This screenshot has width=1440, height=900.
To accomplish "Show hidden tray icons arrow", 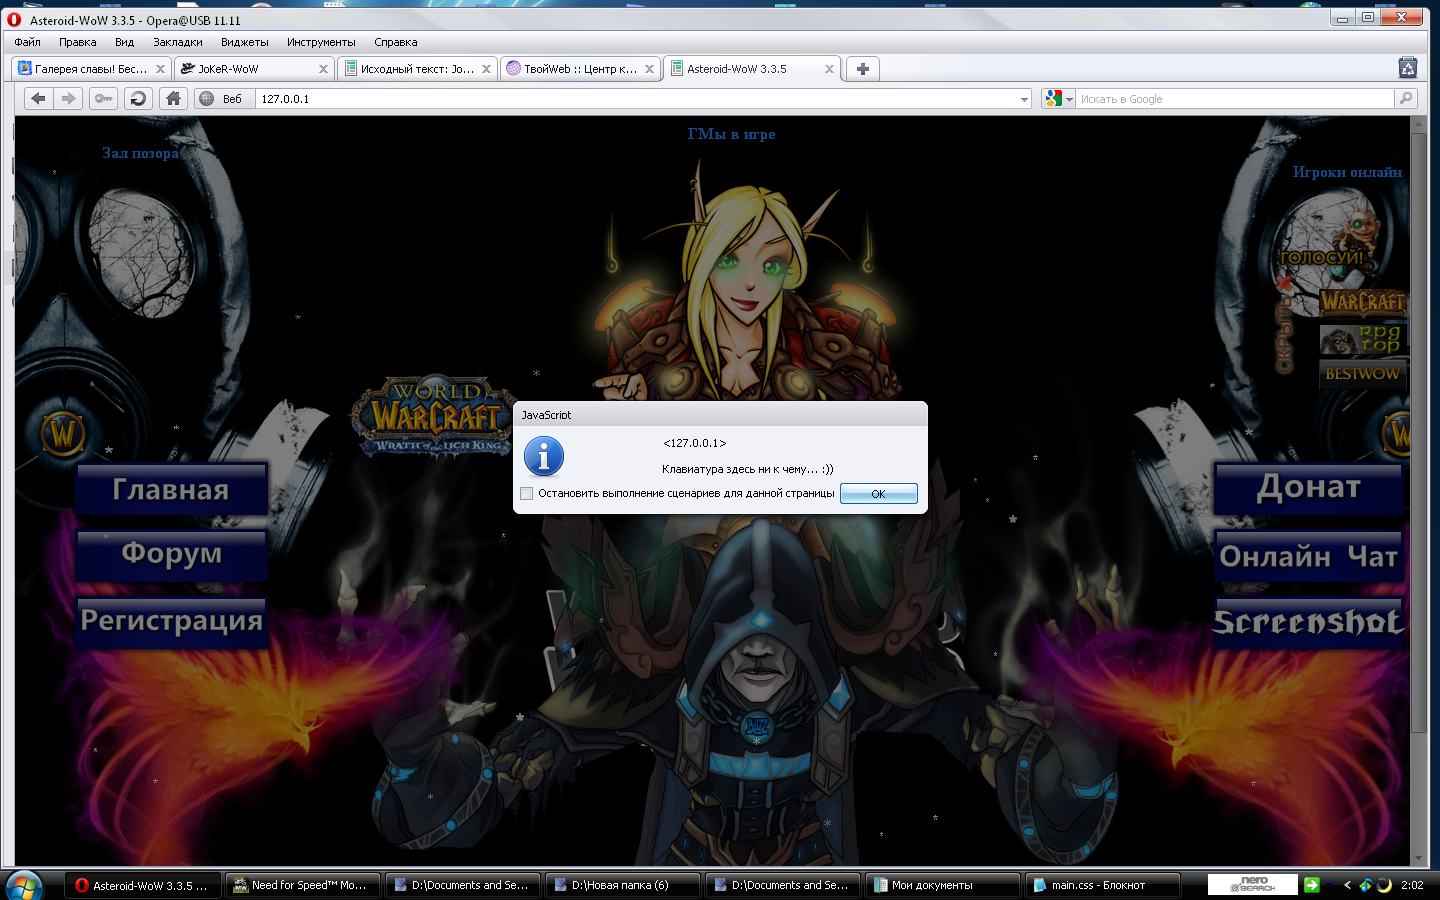I will (x=1347, y=885).
